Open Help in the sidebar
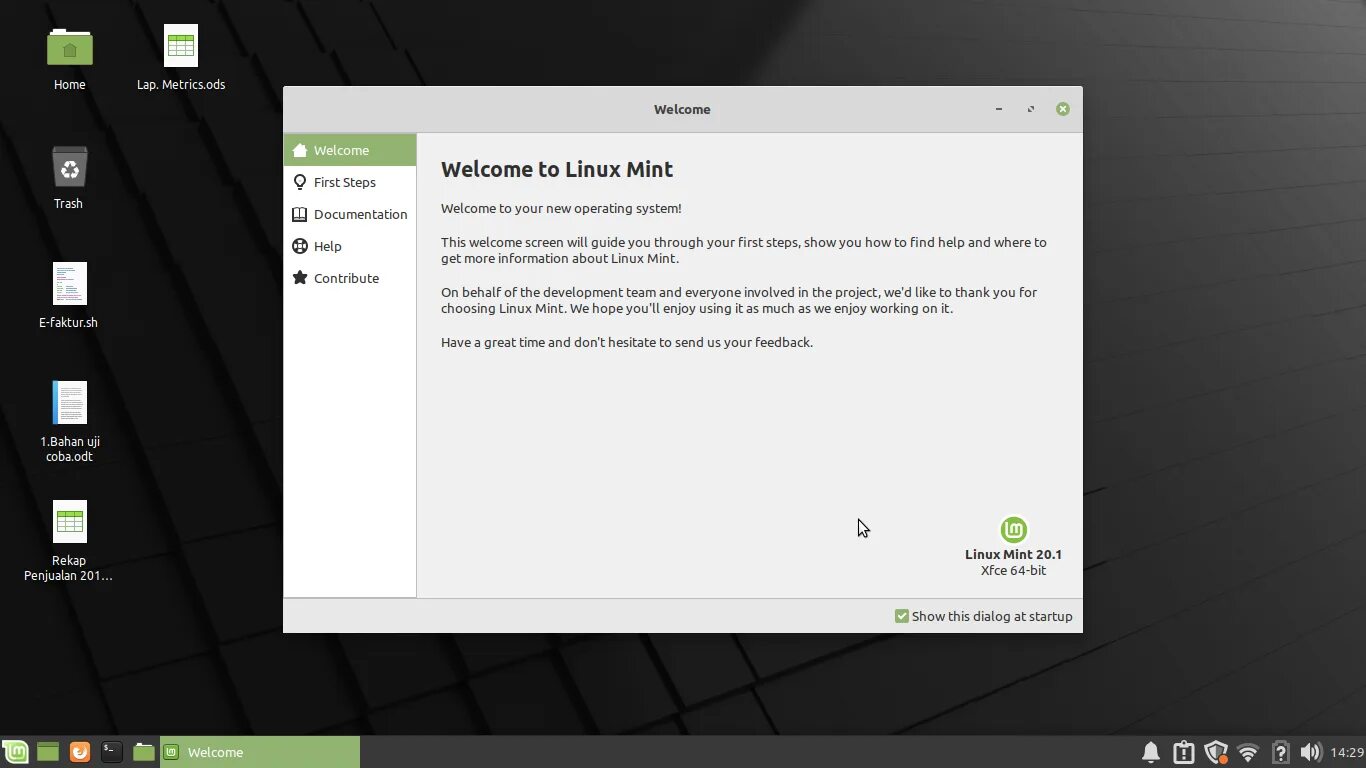1366x768 pixels. click(x=350, y=246)
